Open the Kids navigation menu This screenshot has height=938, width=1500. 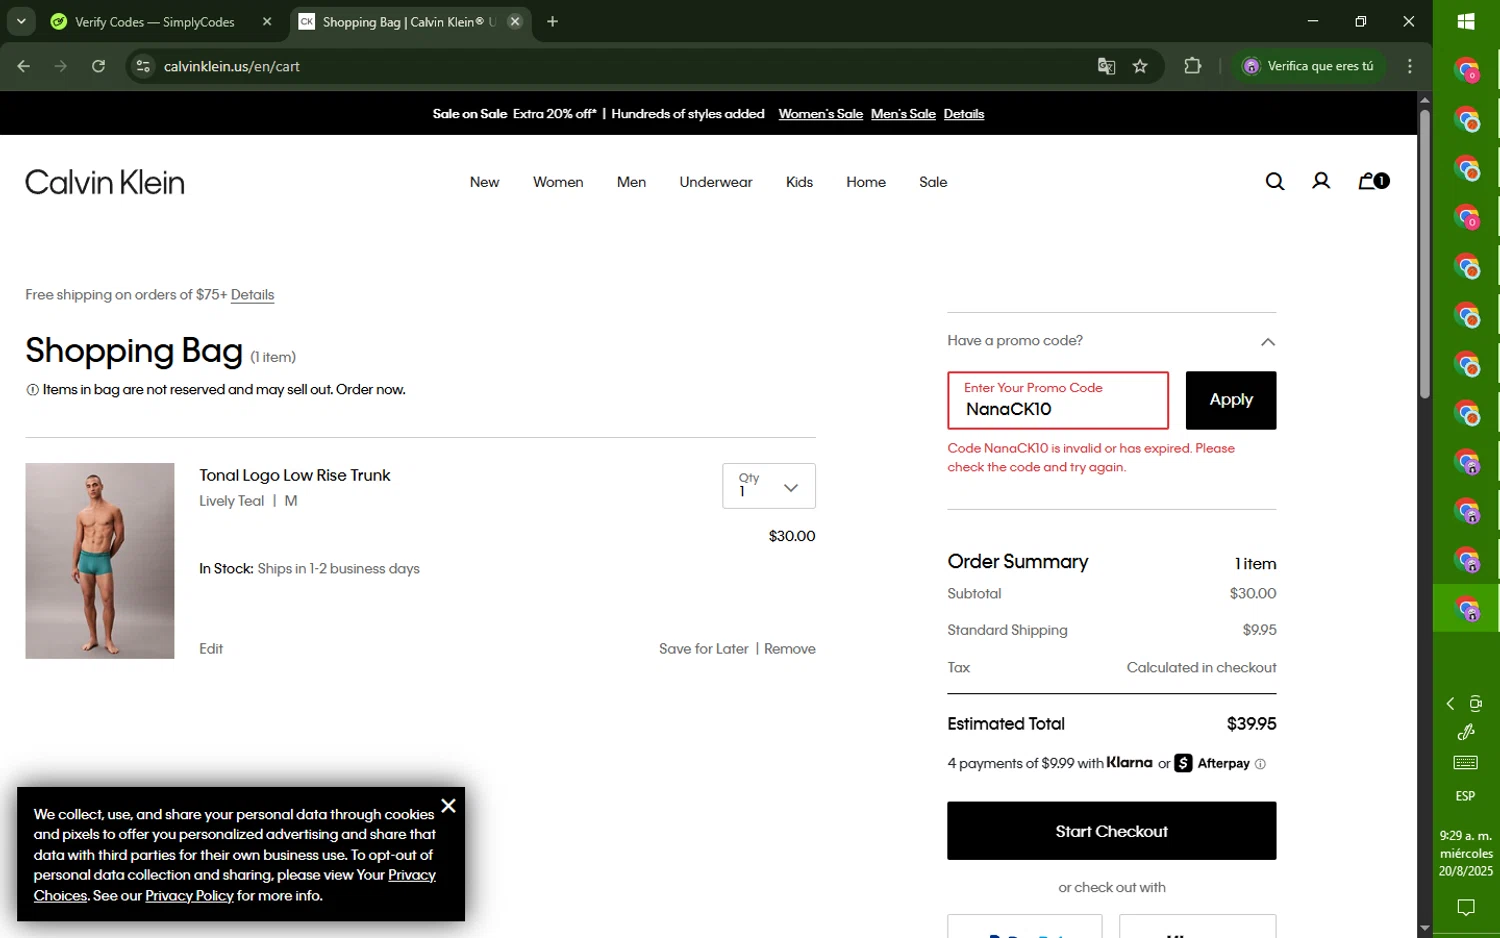(799, 182)
